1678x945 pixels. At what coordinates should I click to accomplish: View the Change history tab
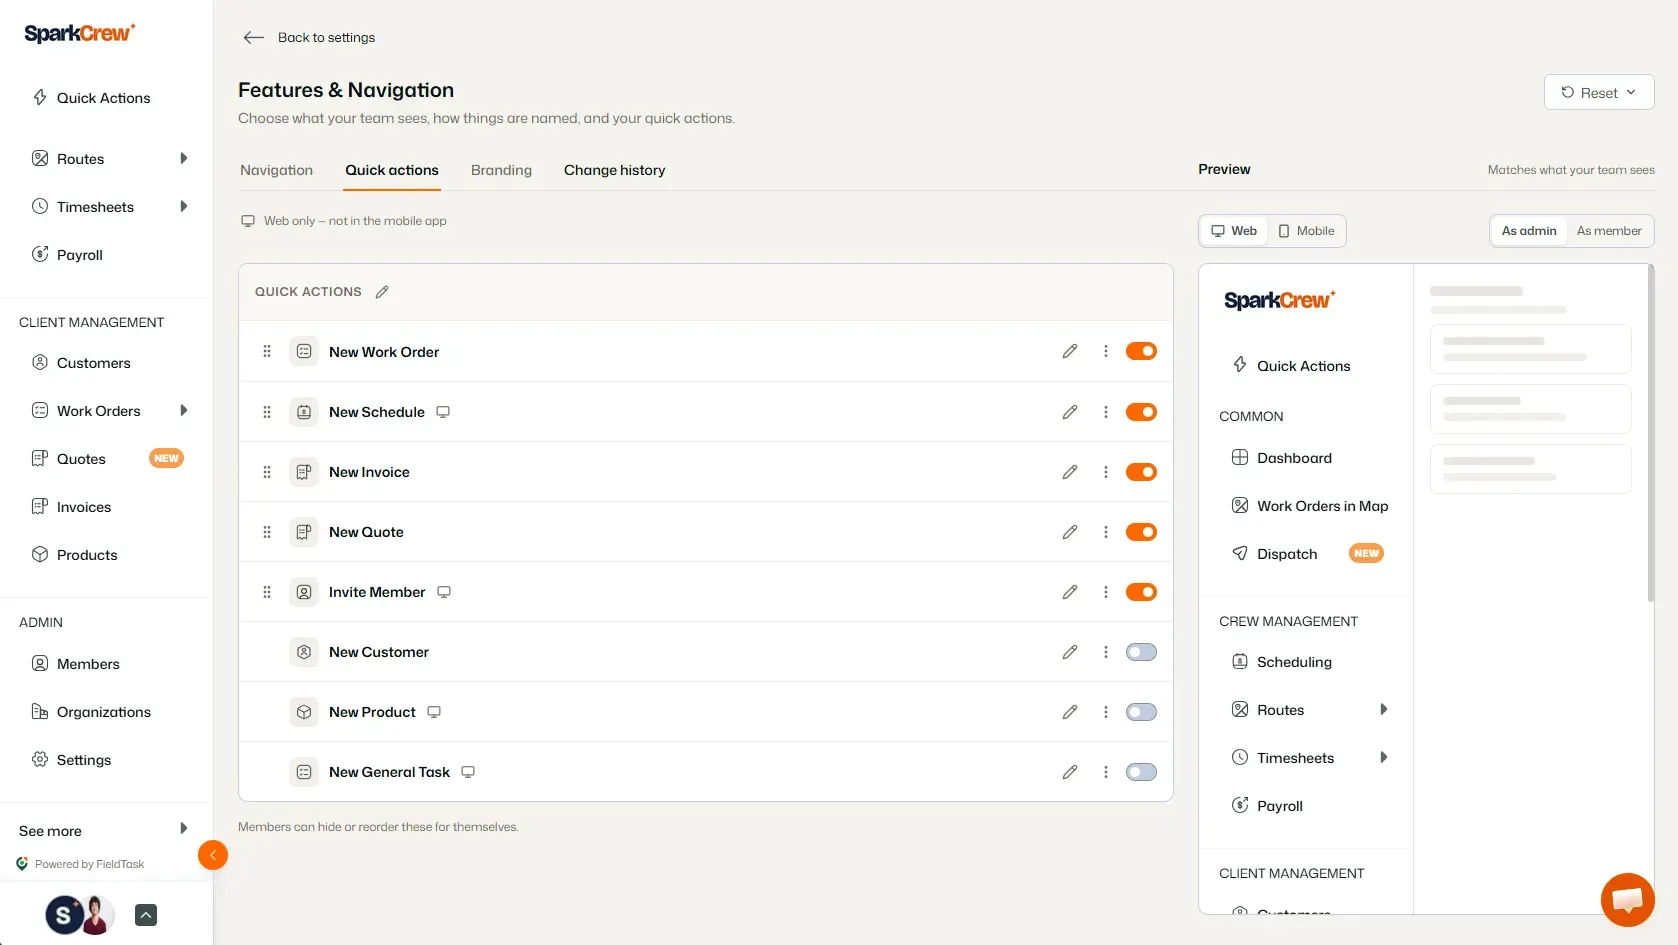tap(614, 170)
